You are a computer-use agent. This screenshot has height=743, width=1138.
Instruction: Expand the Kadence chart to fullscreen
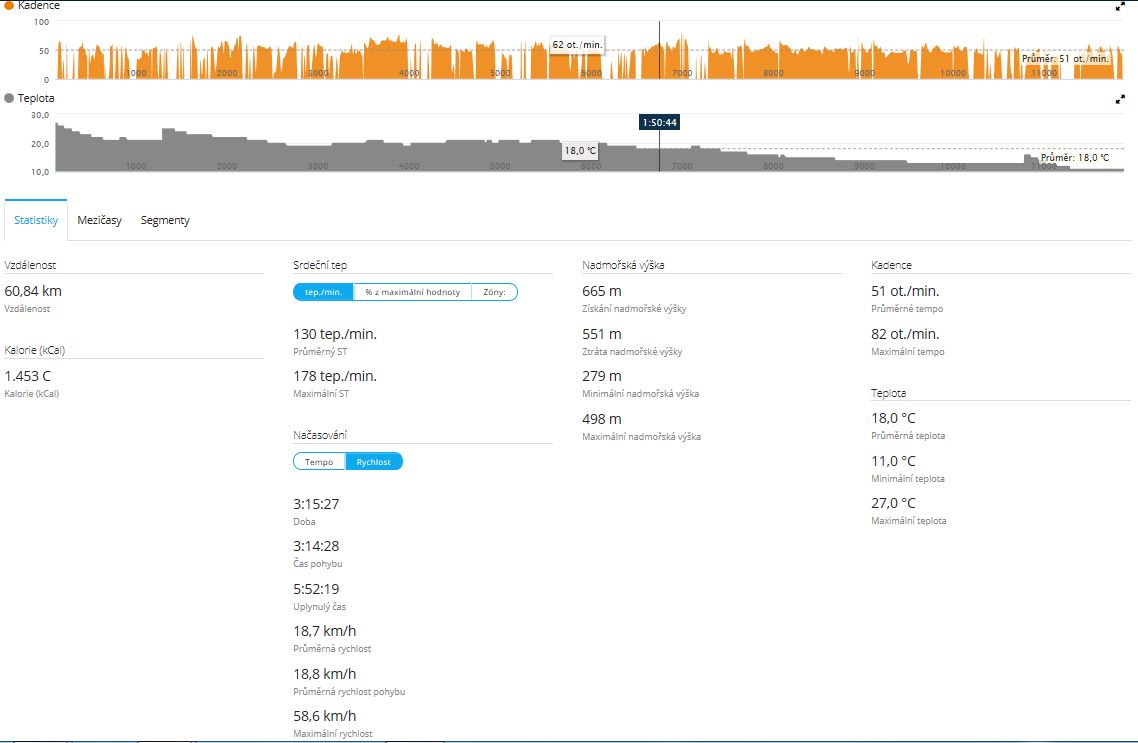click(x=1120, y=6)
